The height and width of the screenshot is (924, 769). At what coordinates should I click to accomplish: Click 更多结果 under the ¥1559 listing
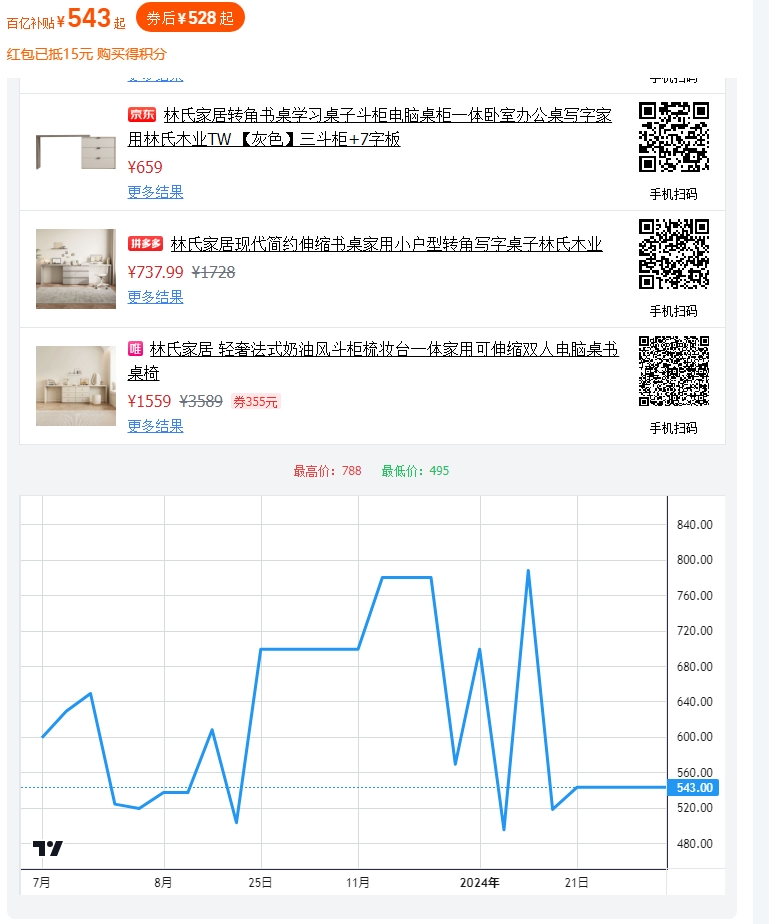(x=156, y=426)
